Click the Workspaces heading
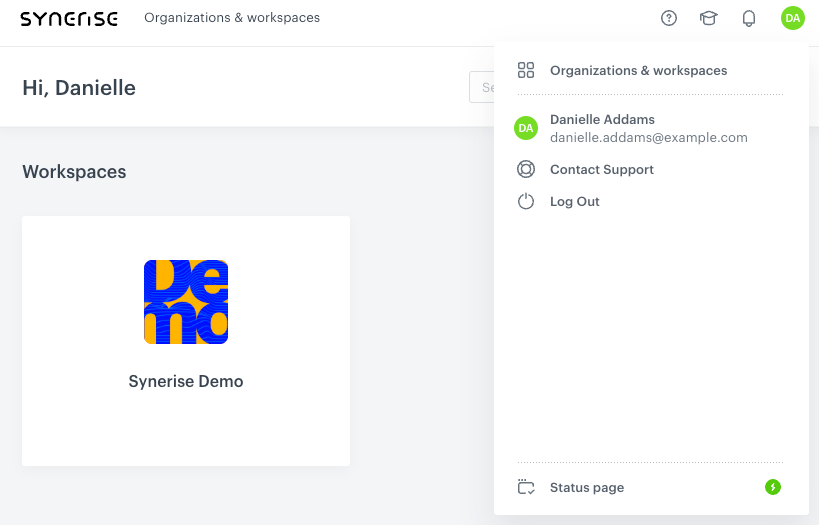 pos(74,172)
